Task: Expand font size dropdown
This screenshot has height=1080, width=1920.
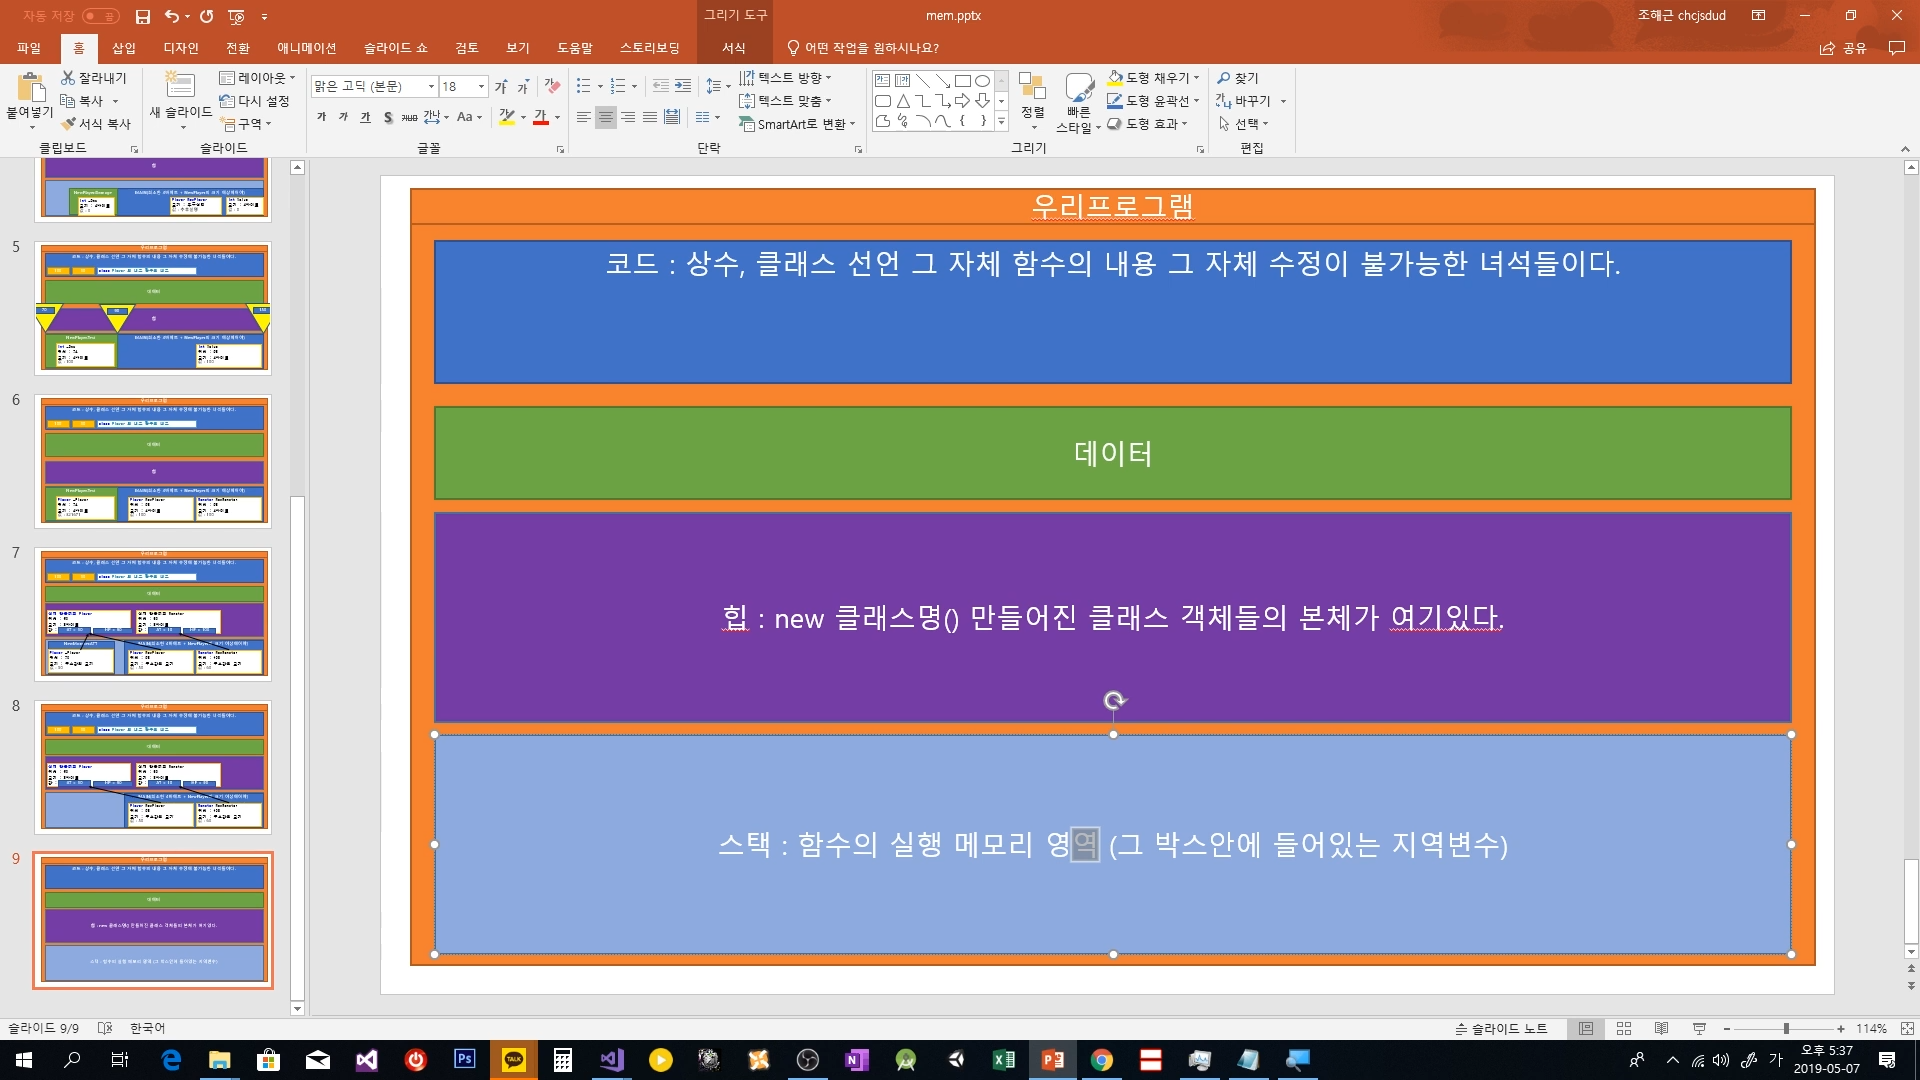Action: (481, 87)
